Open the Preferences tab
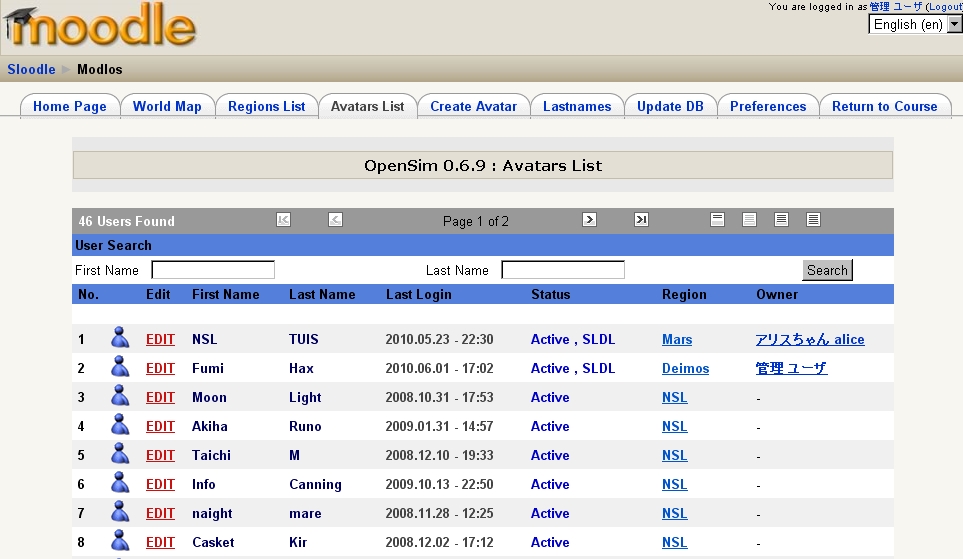The height and width of the screenshot is (559, 963). click(x=767, y=107)
